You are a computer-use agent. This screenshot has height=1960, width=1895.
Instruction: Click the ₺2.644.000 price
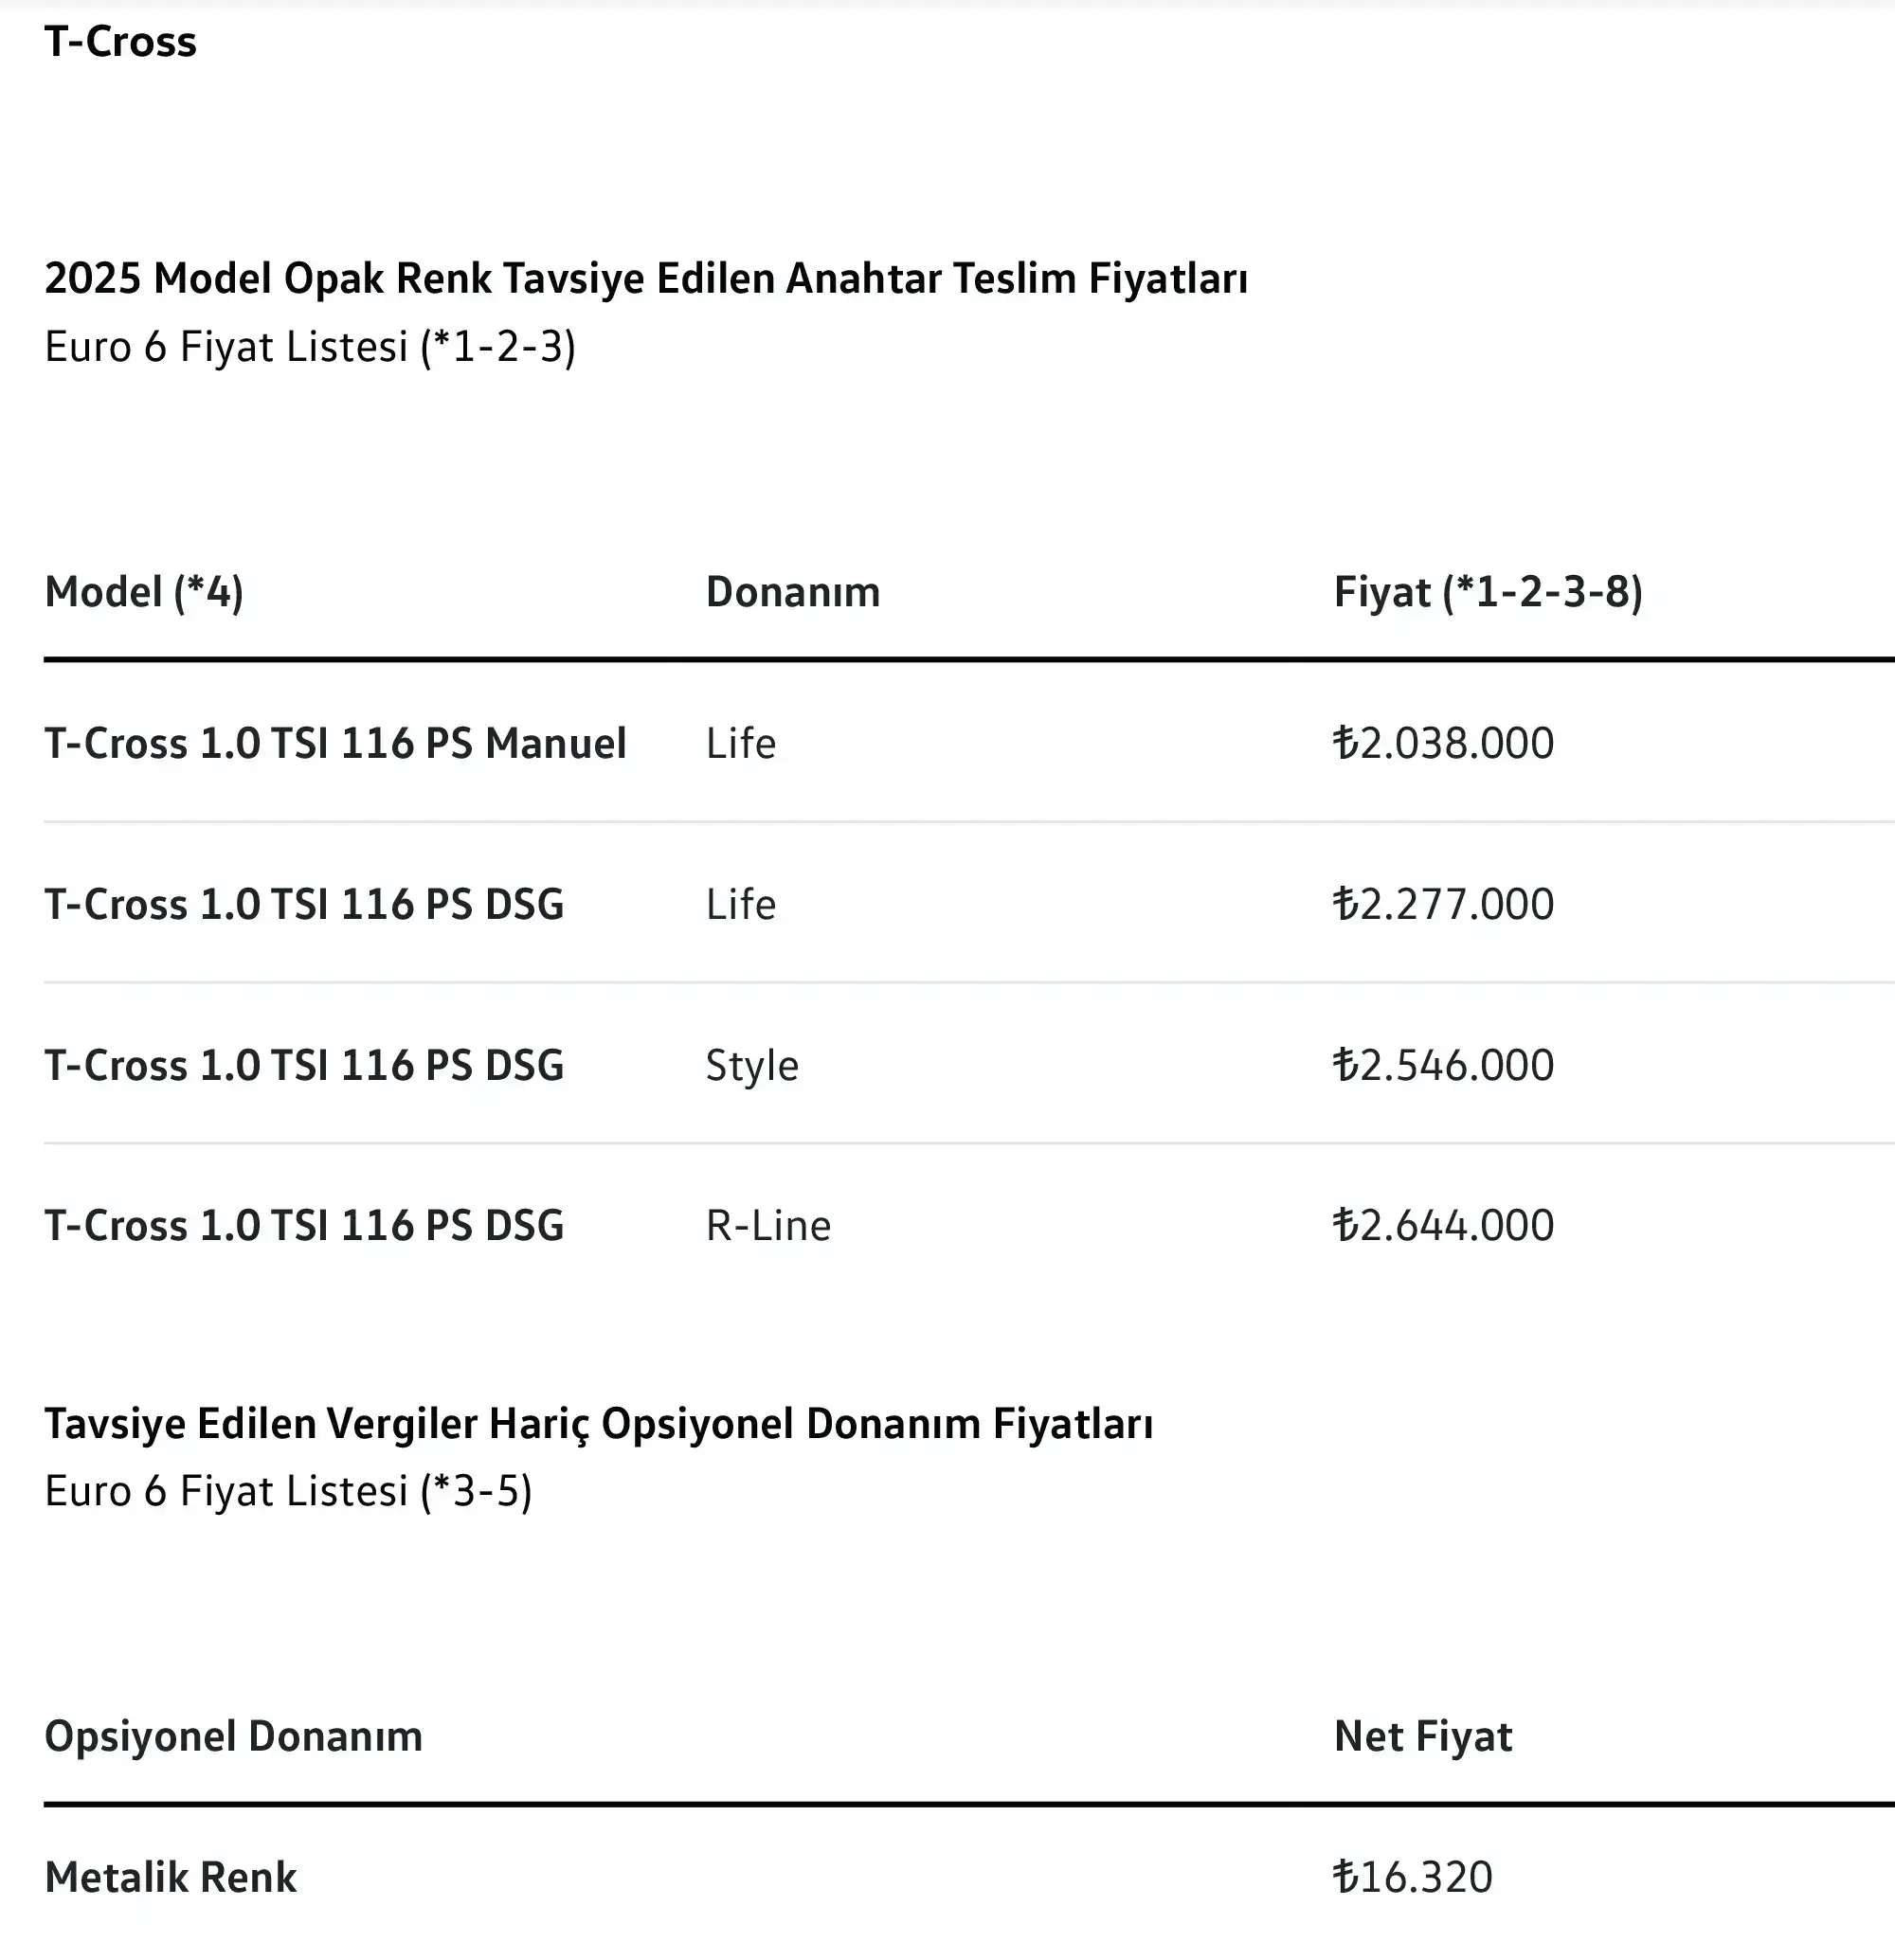pyautogui.click(x=1443, y=1225)
